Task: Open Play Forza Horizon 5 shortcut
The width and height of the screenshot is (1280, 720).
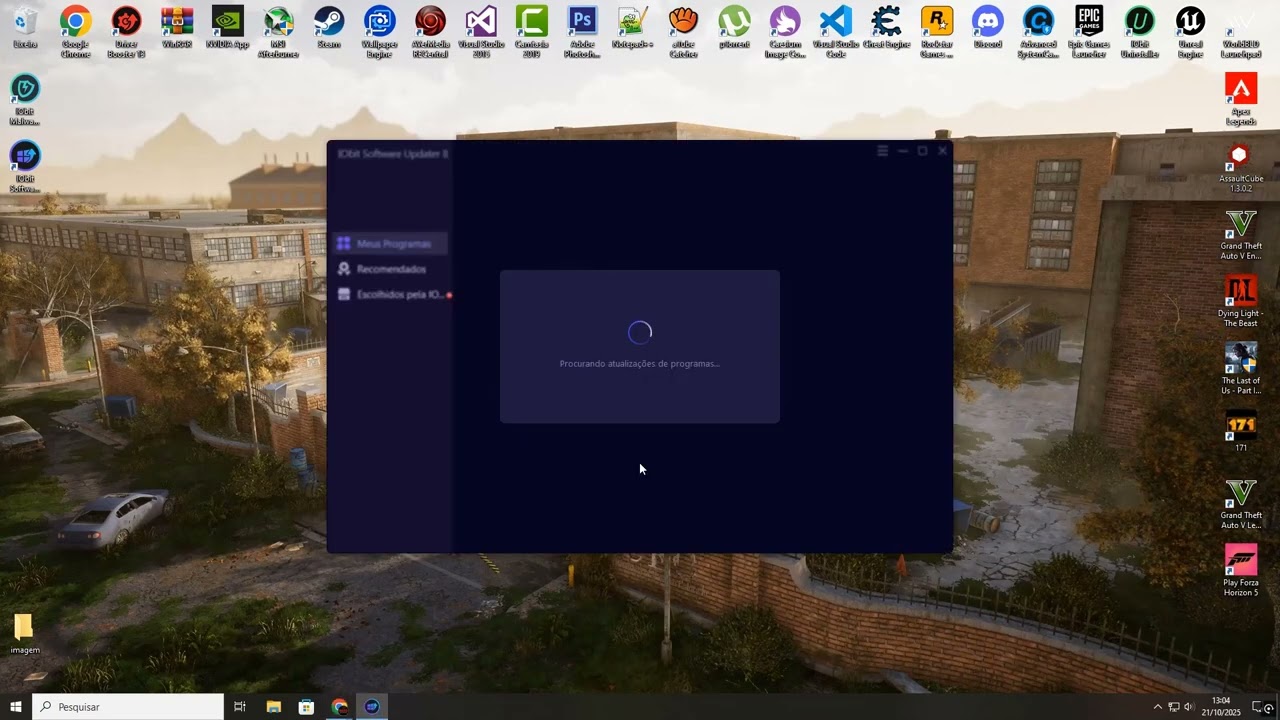Action: click(x=1241, y=571)
